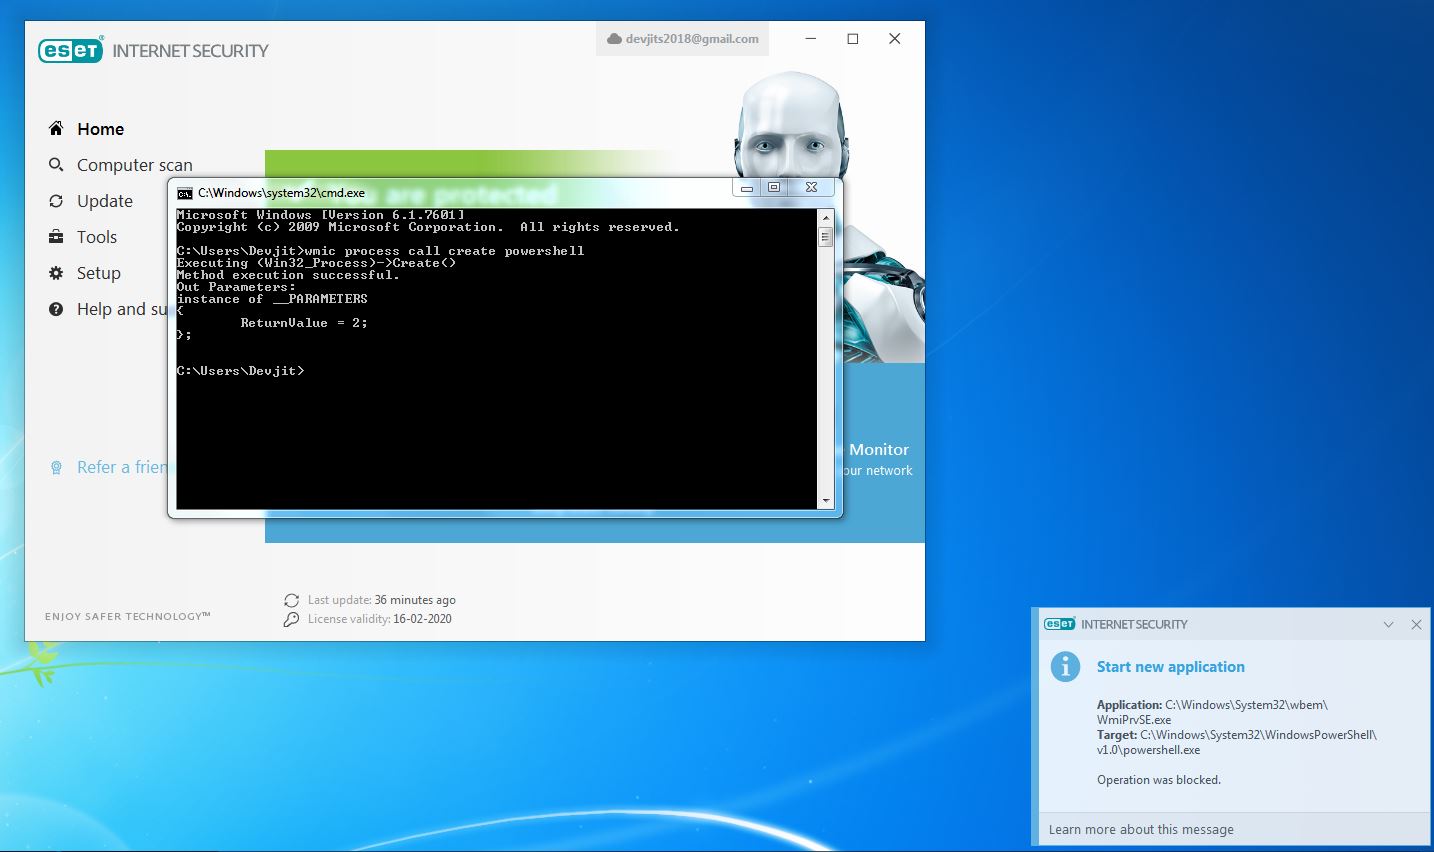Click the Update refresh icon

pyautogui.click(x=56, y=201)
